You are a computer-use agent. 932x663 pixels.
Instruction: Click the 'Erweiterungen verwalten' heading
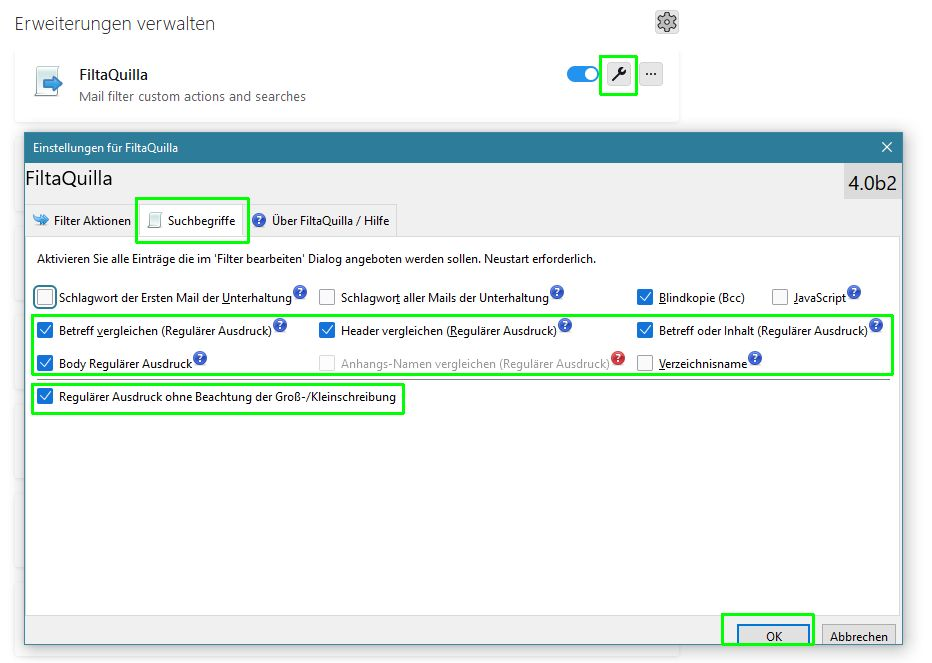click(115, 24)
